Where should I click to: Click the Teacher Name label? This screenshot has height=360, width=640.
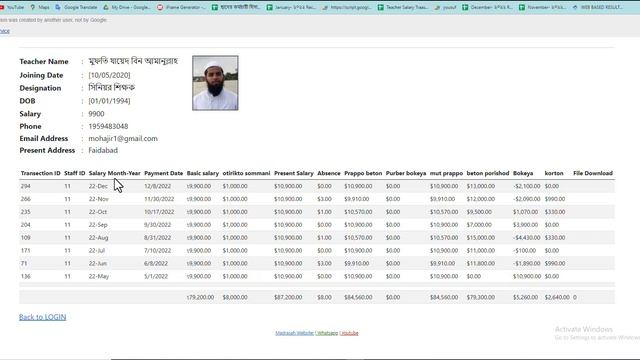[x=44, y=62]
